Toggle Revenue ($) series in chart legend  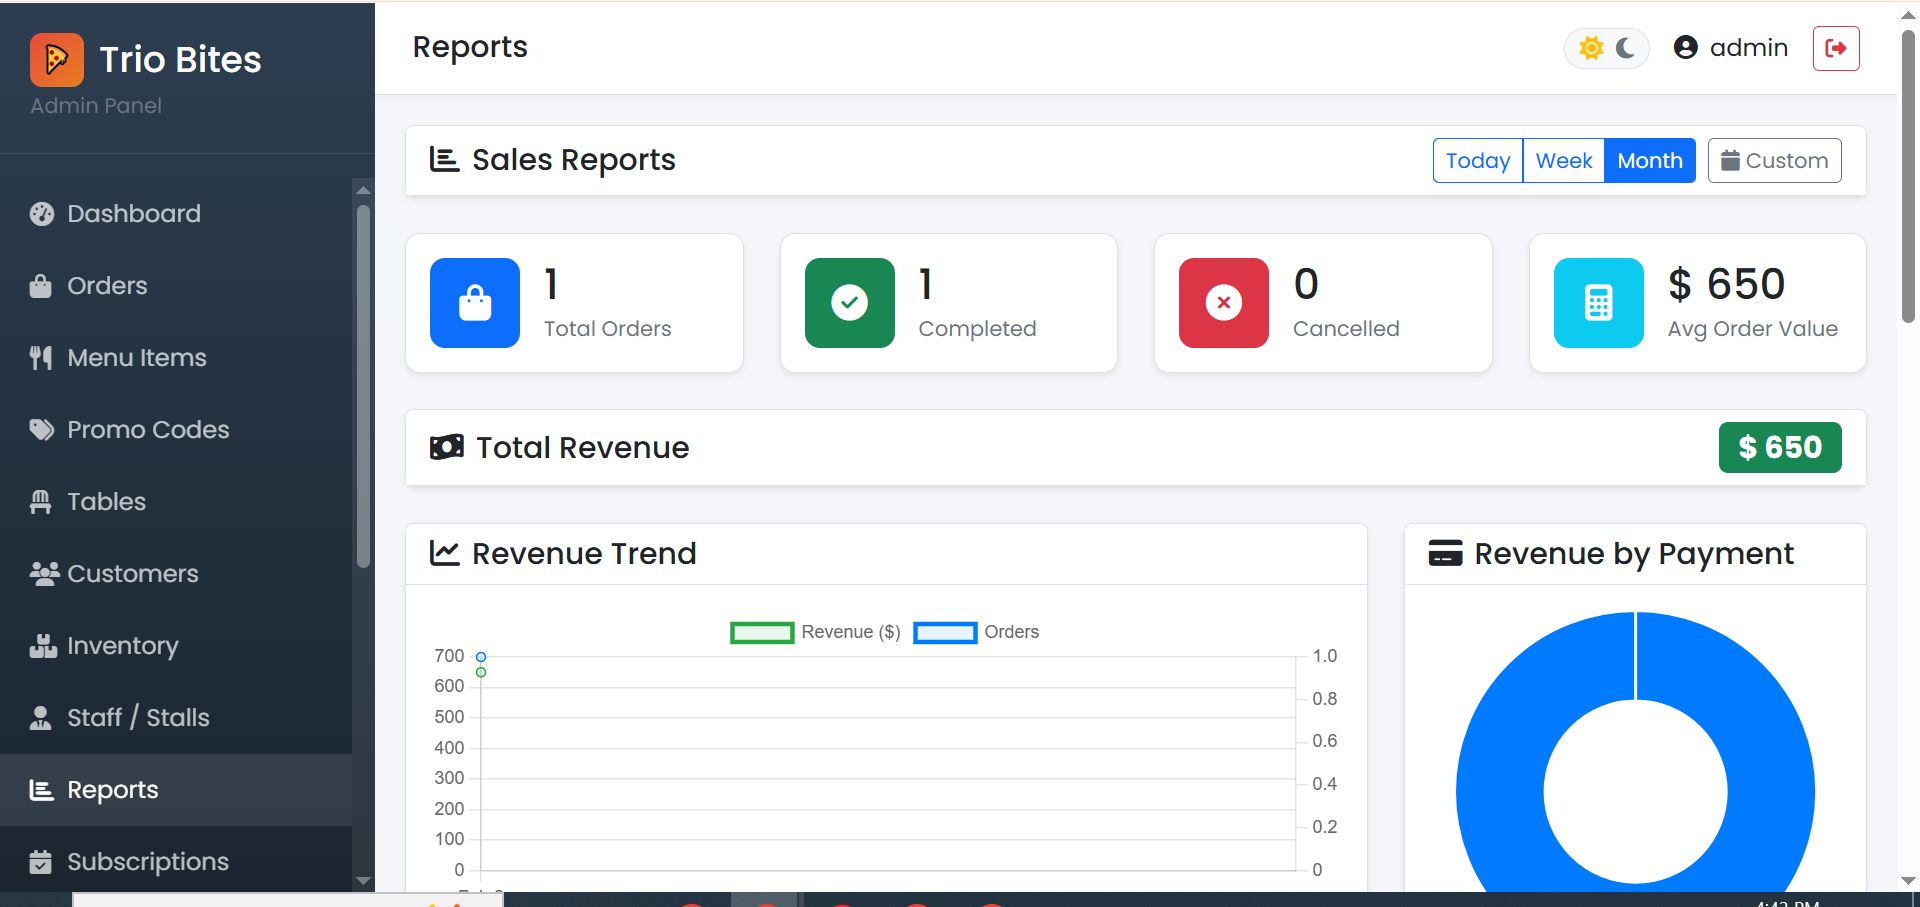[x=815, y=632]
